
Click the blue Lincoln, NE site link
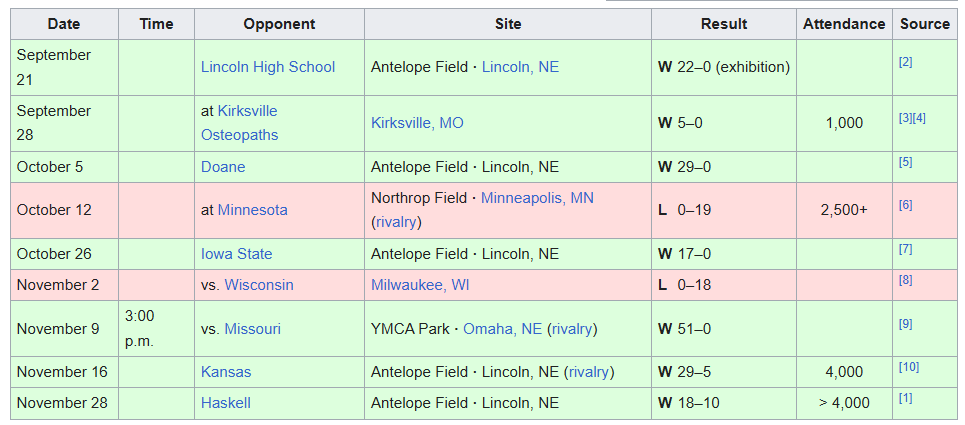(x=520, y=67)
